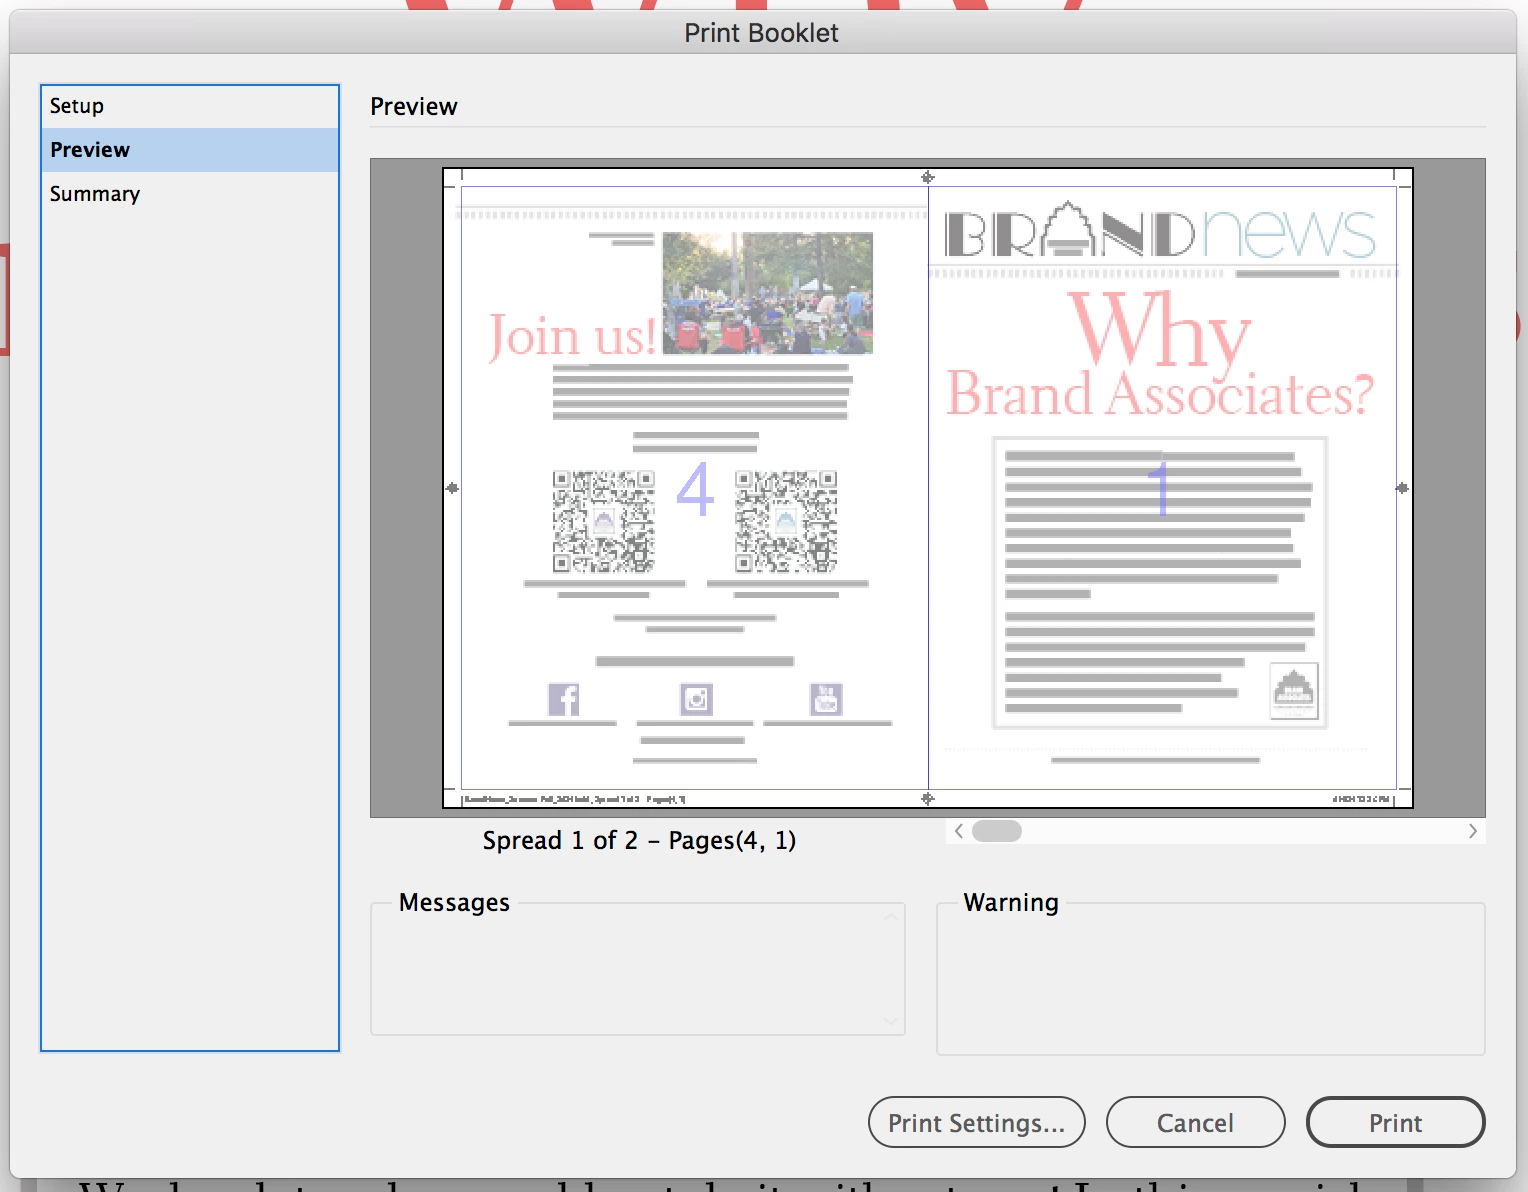The width and height of the screenshot is (1528, 1192).
Task: Click the page 1 preview thumbnail
Action: (x=1162, y=488)
